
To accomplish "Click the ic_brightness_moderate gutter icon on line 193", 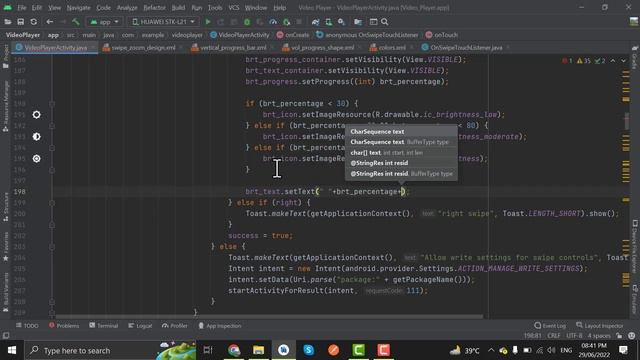I will tap(36, 137).
